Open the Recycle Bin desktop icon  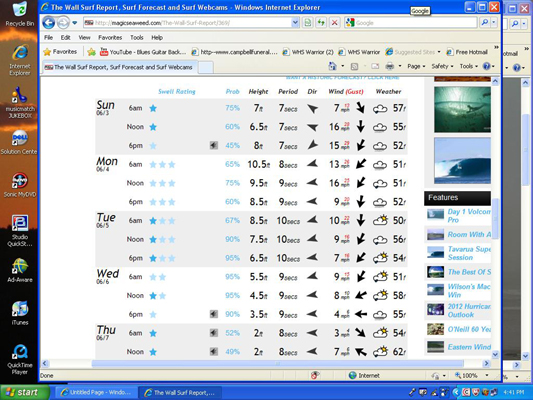(x=19, y=14)
